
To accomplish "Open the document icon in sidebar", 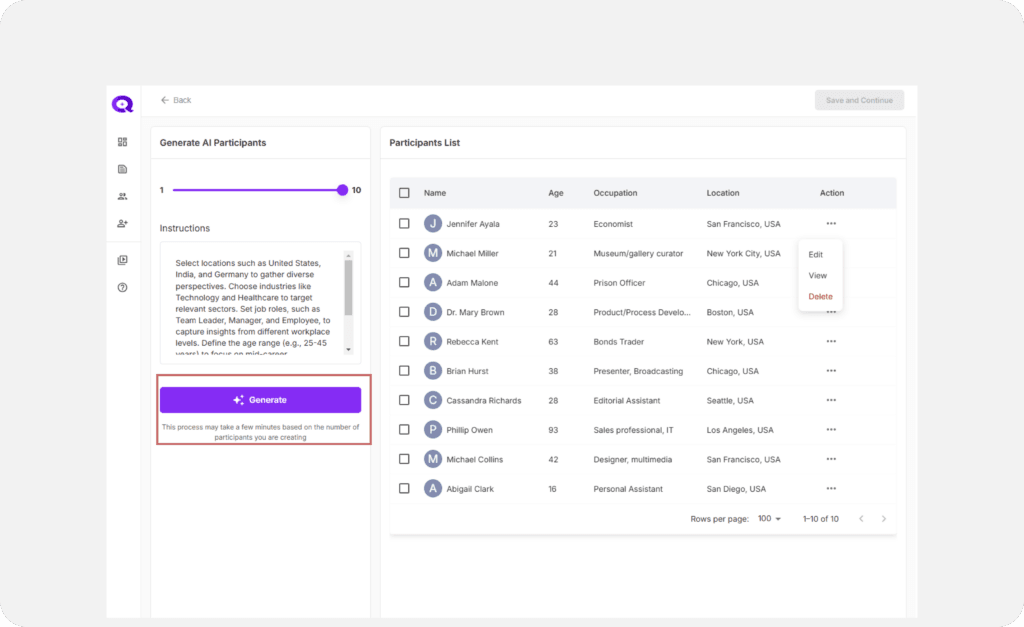I will (x=122, y=169).
